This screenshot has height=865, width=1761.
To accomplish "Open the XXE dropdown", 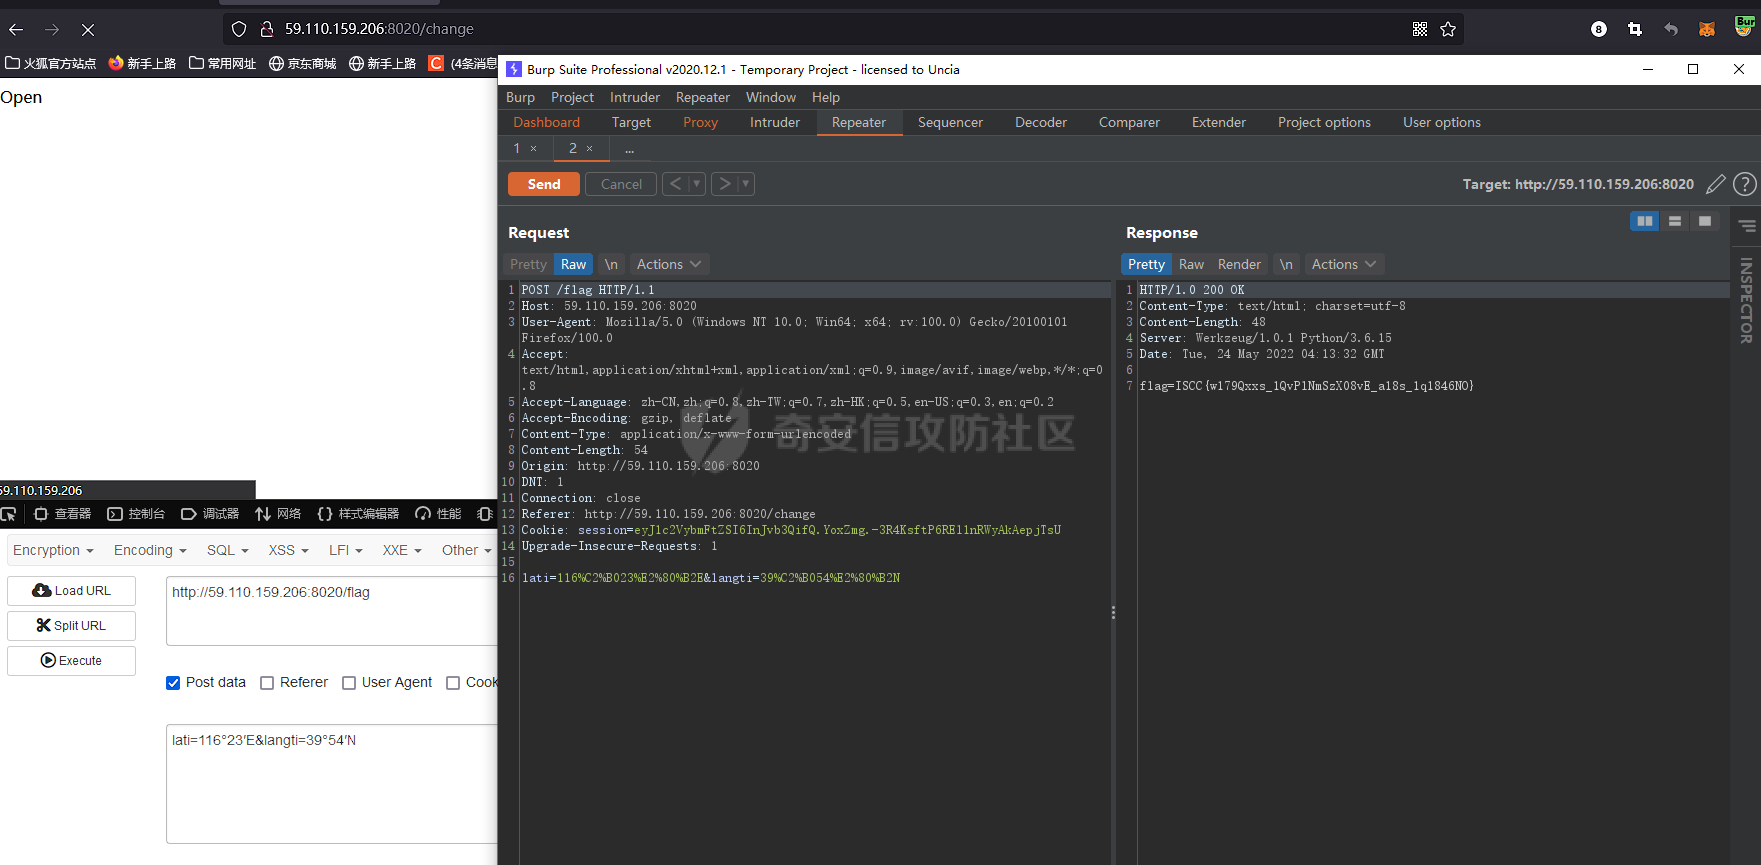I will (402, 550).
